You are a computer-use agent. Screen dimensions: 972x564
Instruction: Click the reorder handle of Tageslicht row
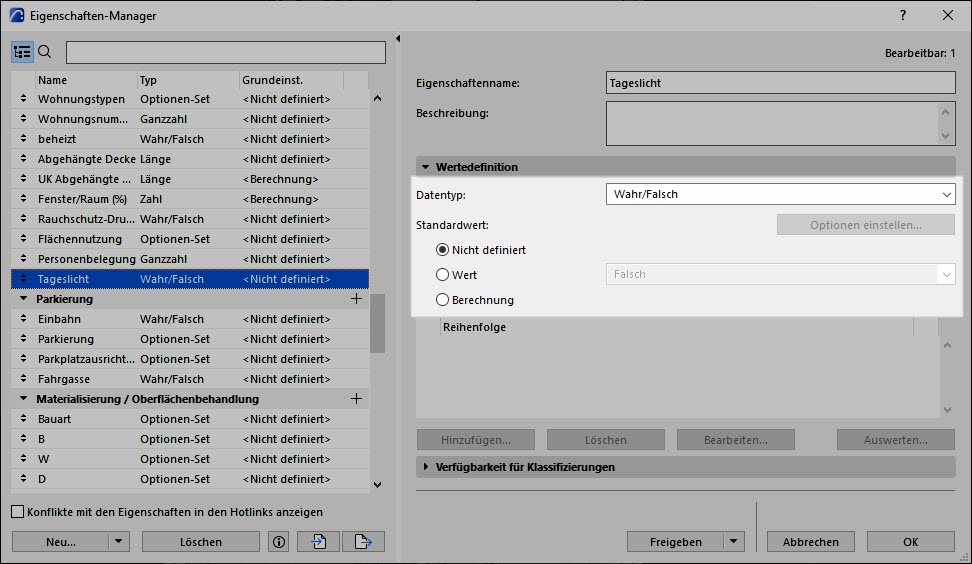pyautogui.click(x=23, y=279)
